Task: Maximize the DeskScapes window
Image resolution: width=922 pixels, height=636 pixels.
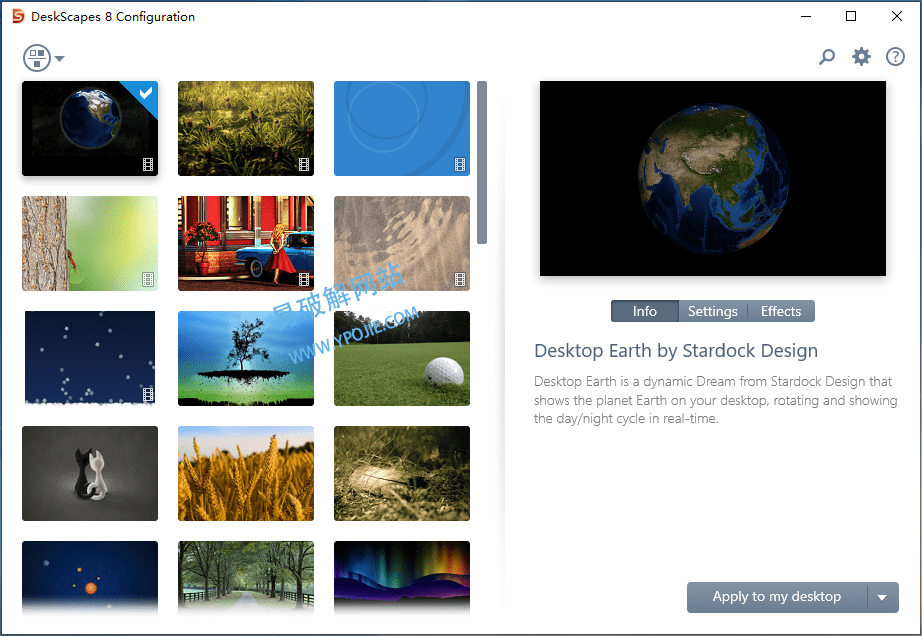Action: pos(851,16)
